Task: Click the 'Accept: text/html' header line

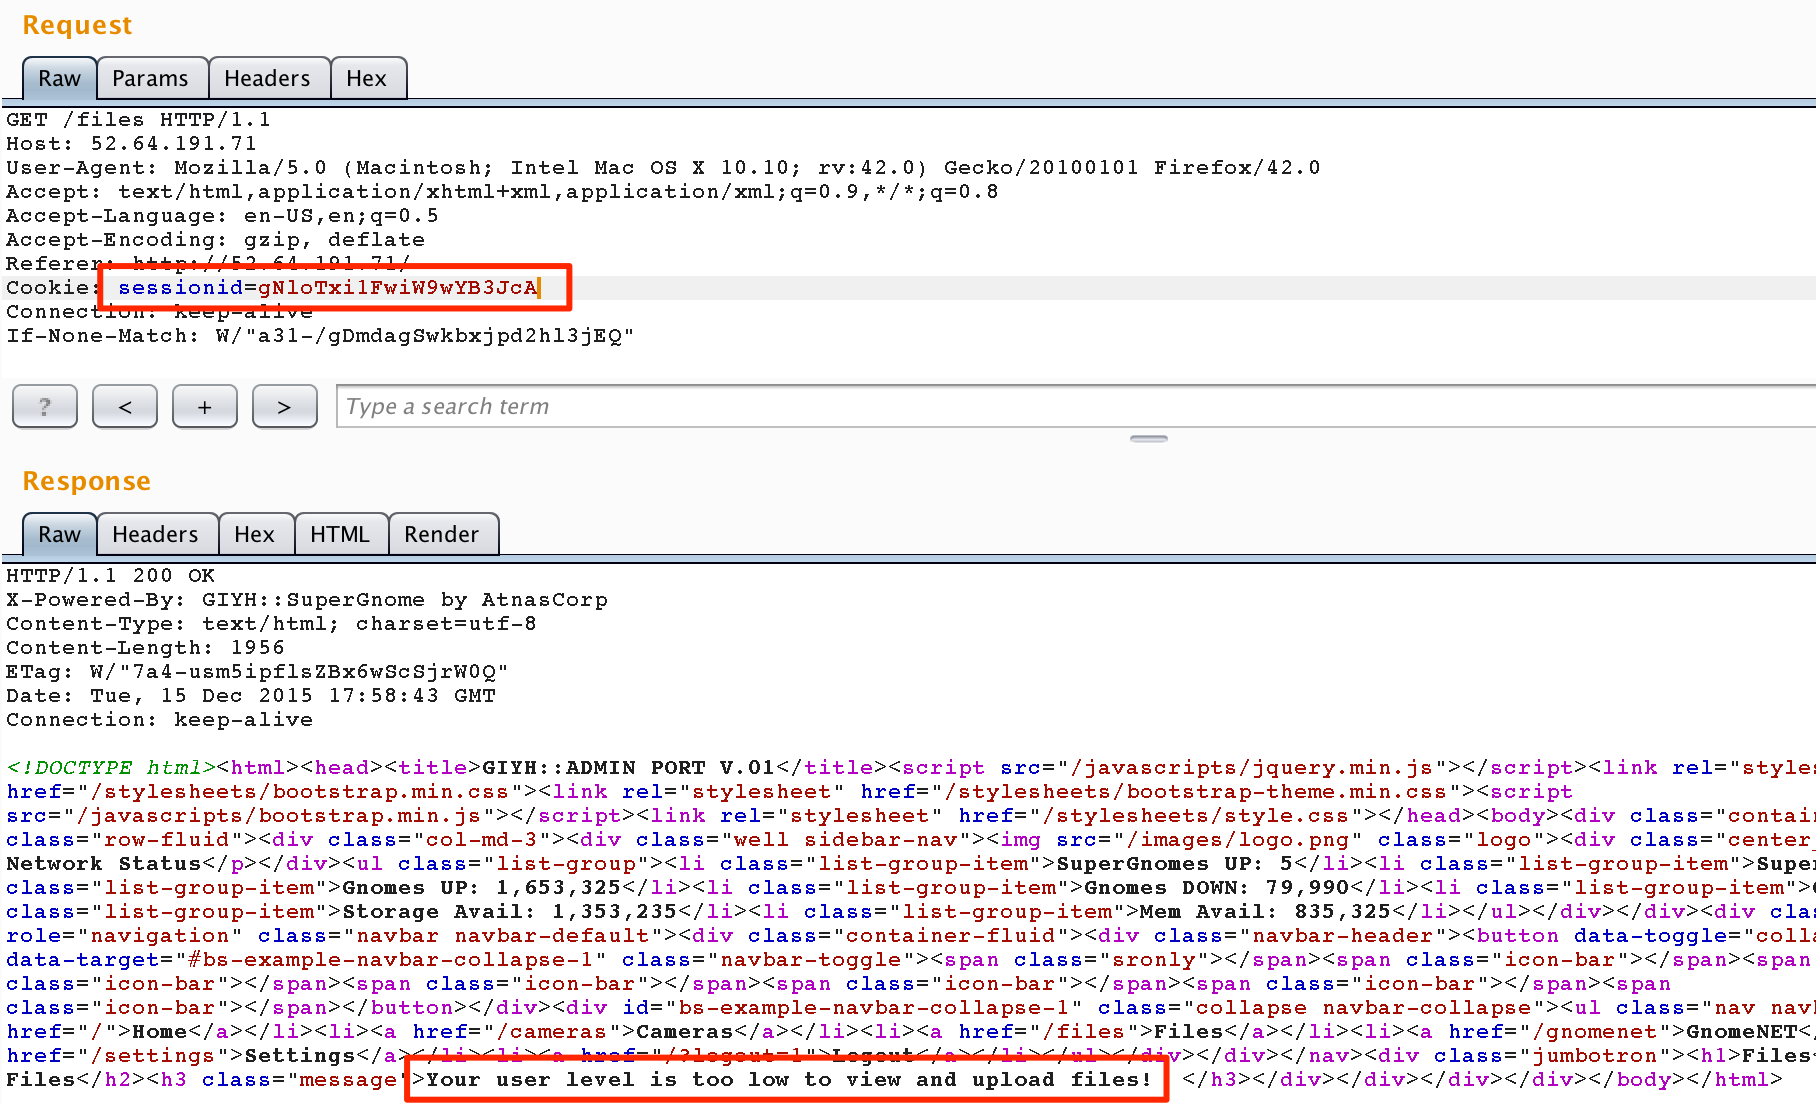Action: [502, 192]
